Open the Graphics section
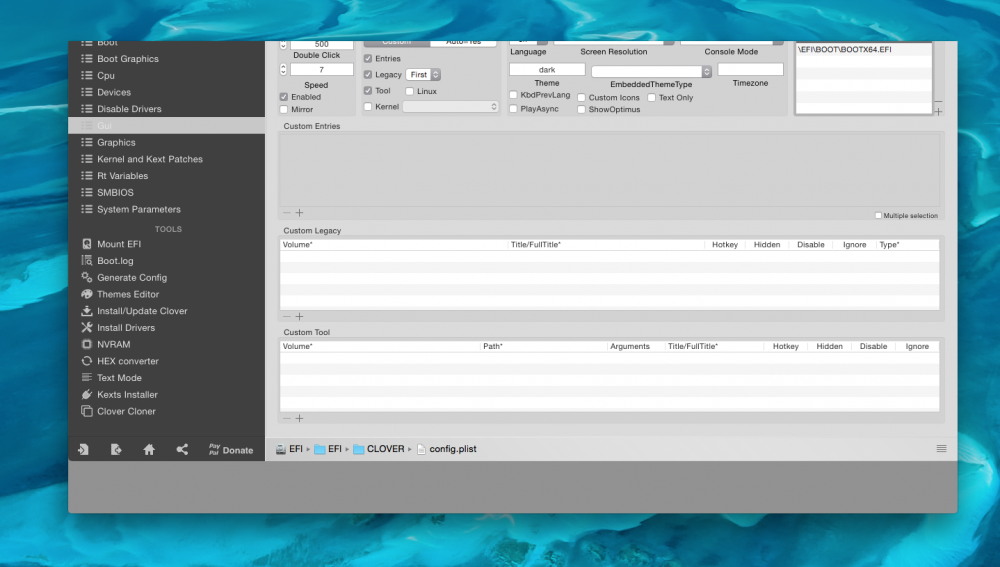The height and width of the screenshot is (567, 1000). point(116,142)
